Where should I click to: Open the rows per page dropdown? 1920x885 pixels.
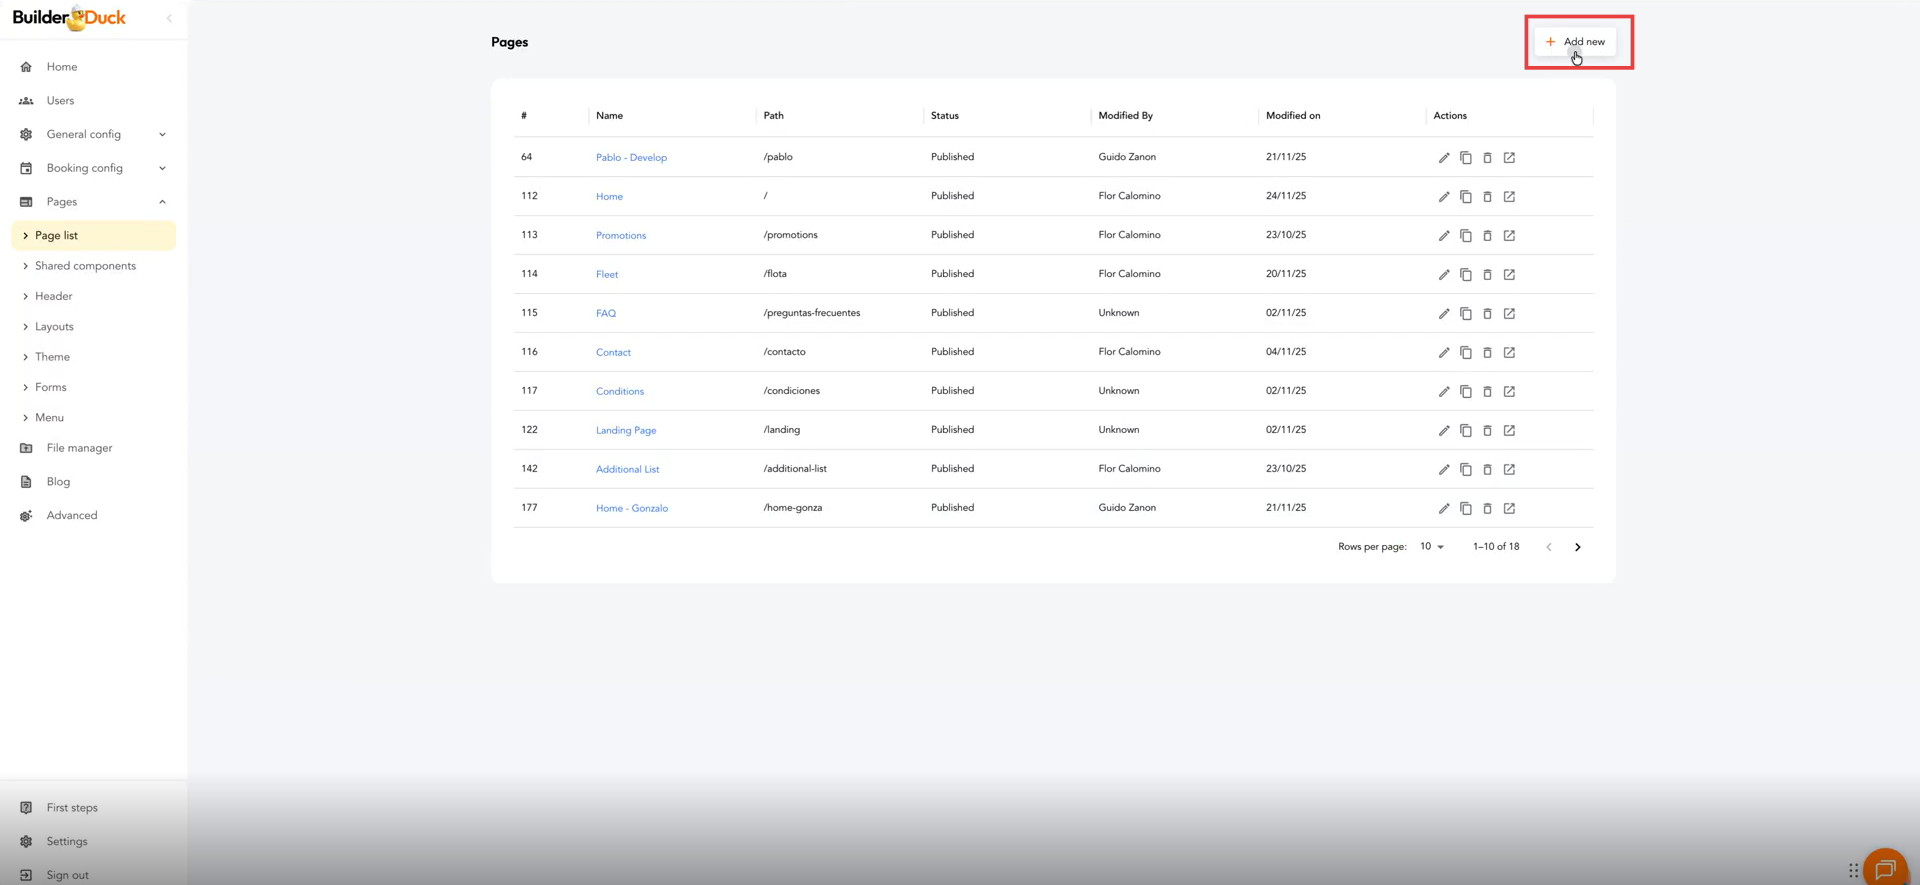coord(1431,547)
